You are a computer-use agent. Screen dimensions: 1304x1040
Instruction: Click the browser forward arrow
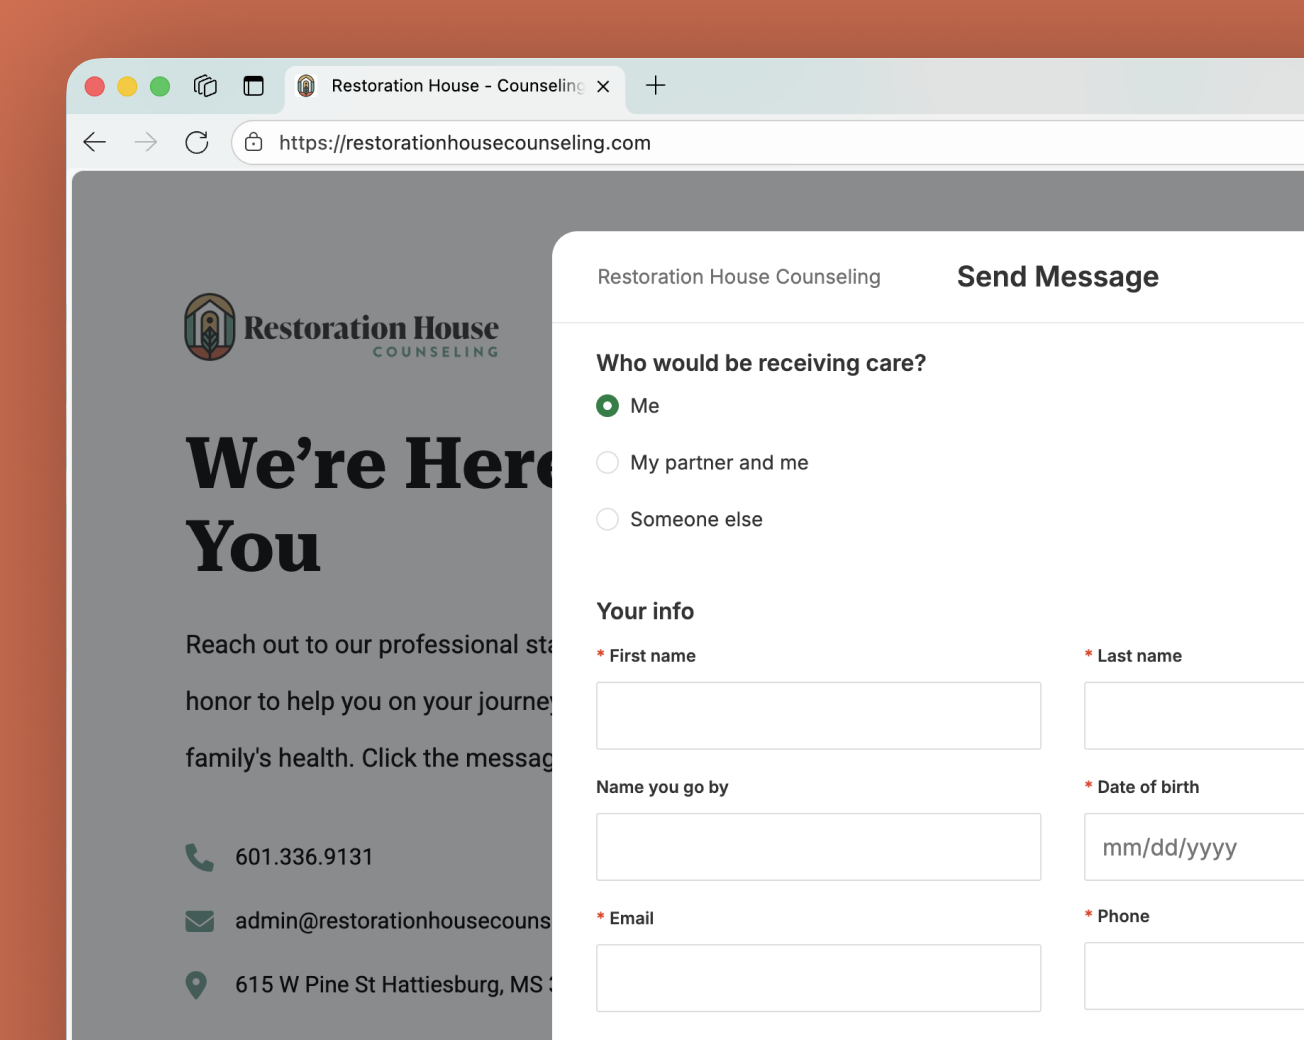(x=146, y=142)
